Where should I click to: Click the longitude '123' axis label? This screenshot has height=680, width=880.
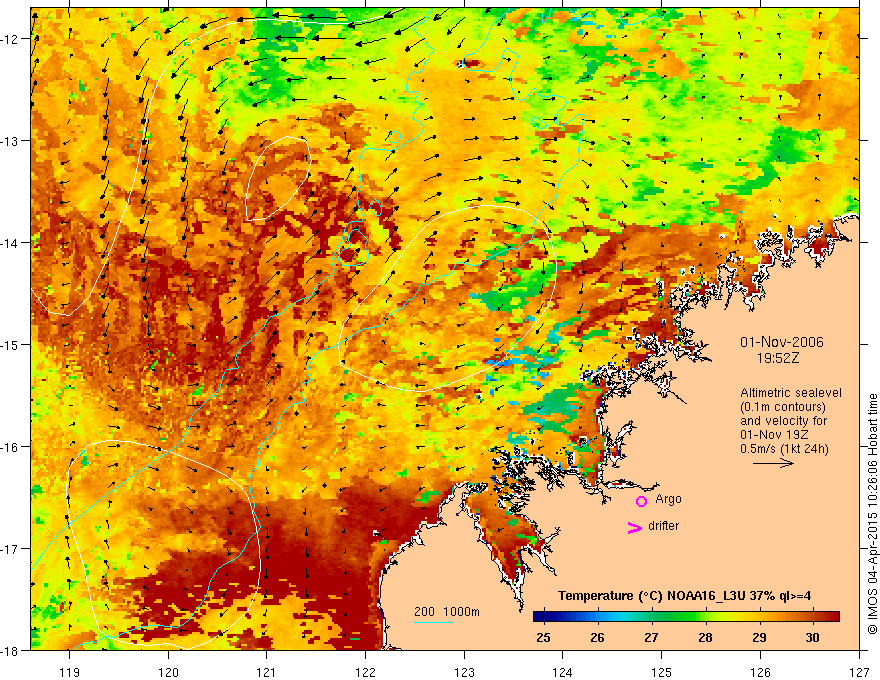click(464, 672)
